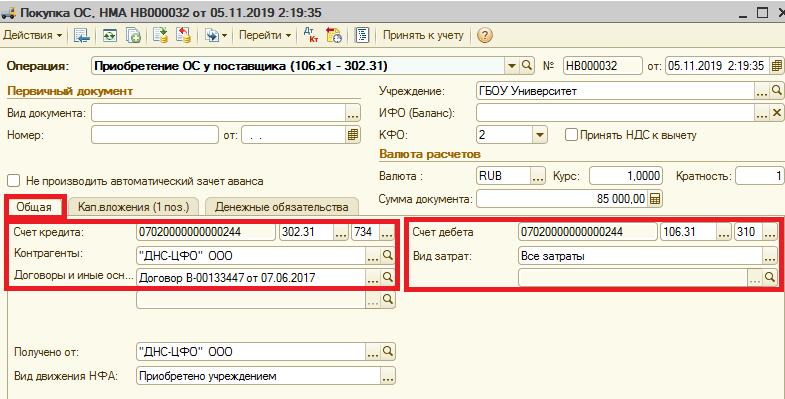Click the find-in-list toolbar icon
Viewport: 785px width, 399px height.
(x=82, y=36)
